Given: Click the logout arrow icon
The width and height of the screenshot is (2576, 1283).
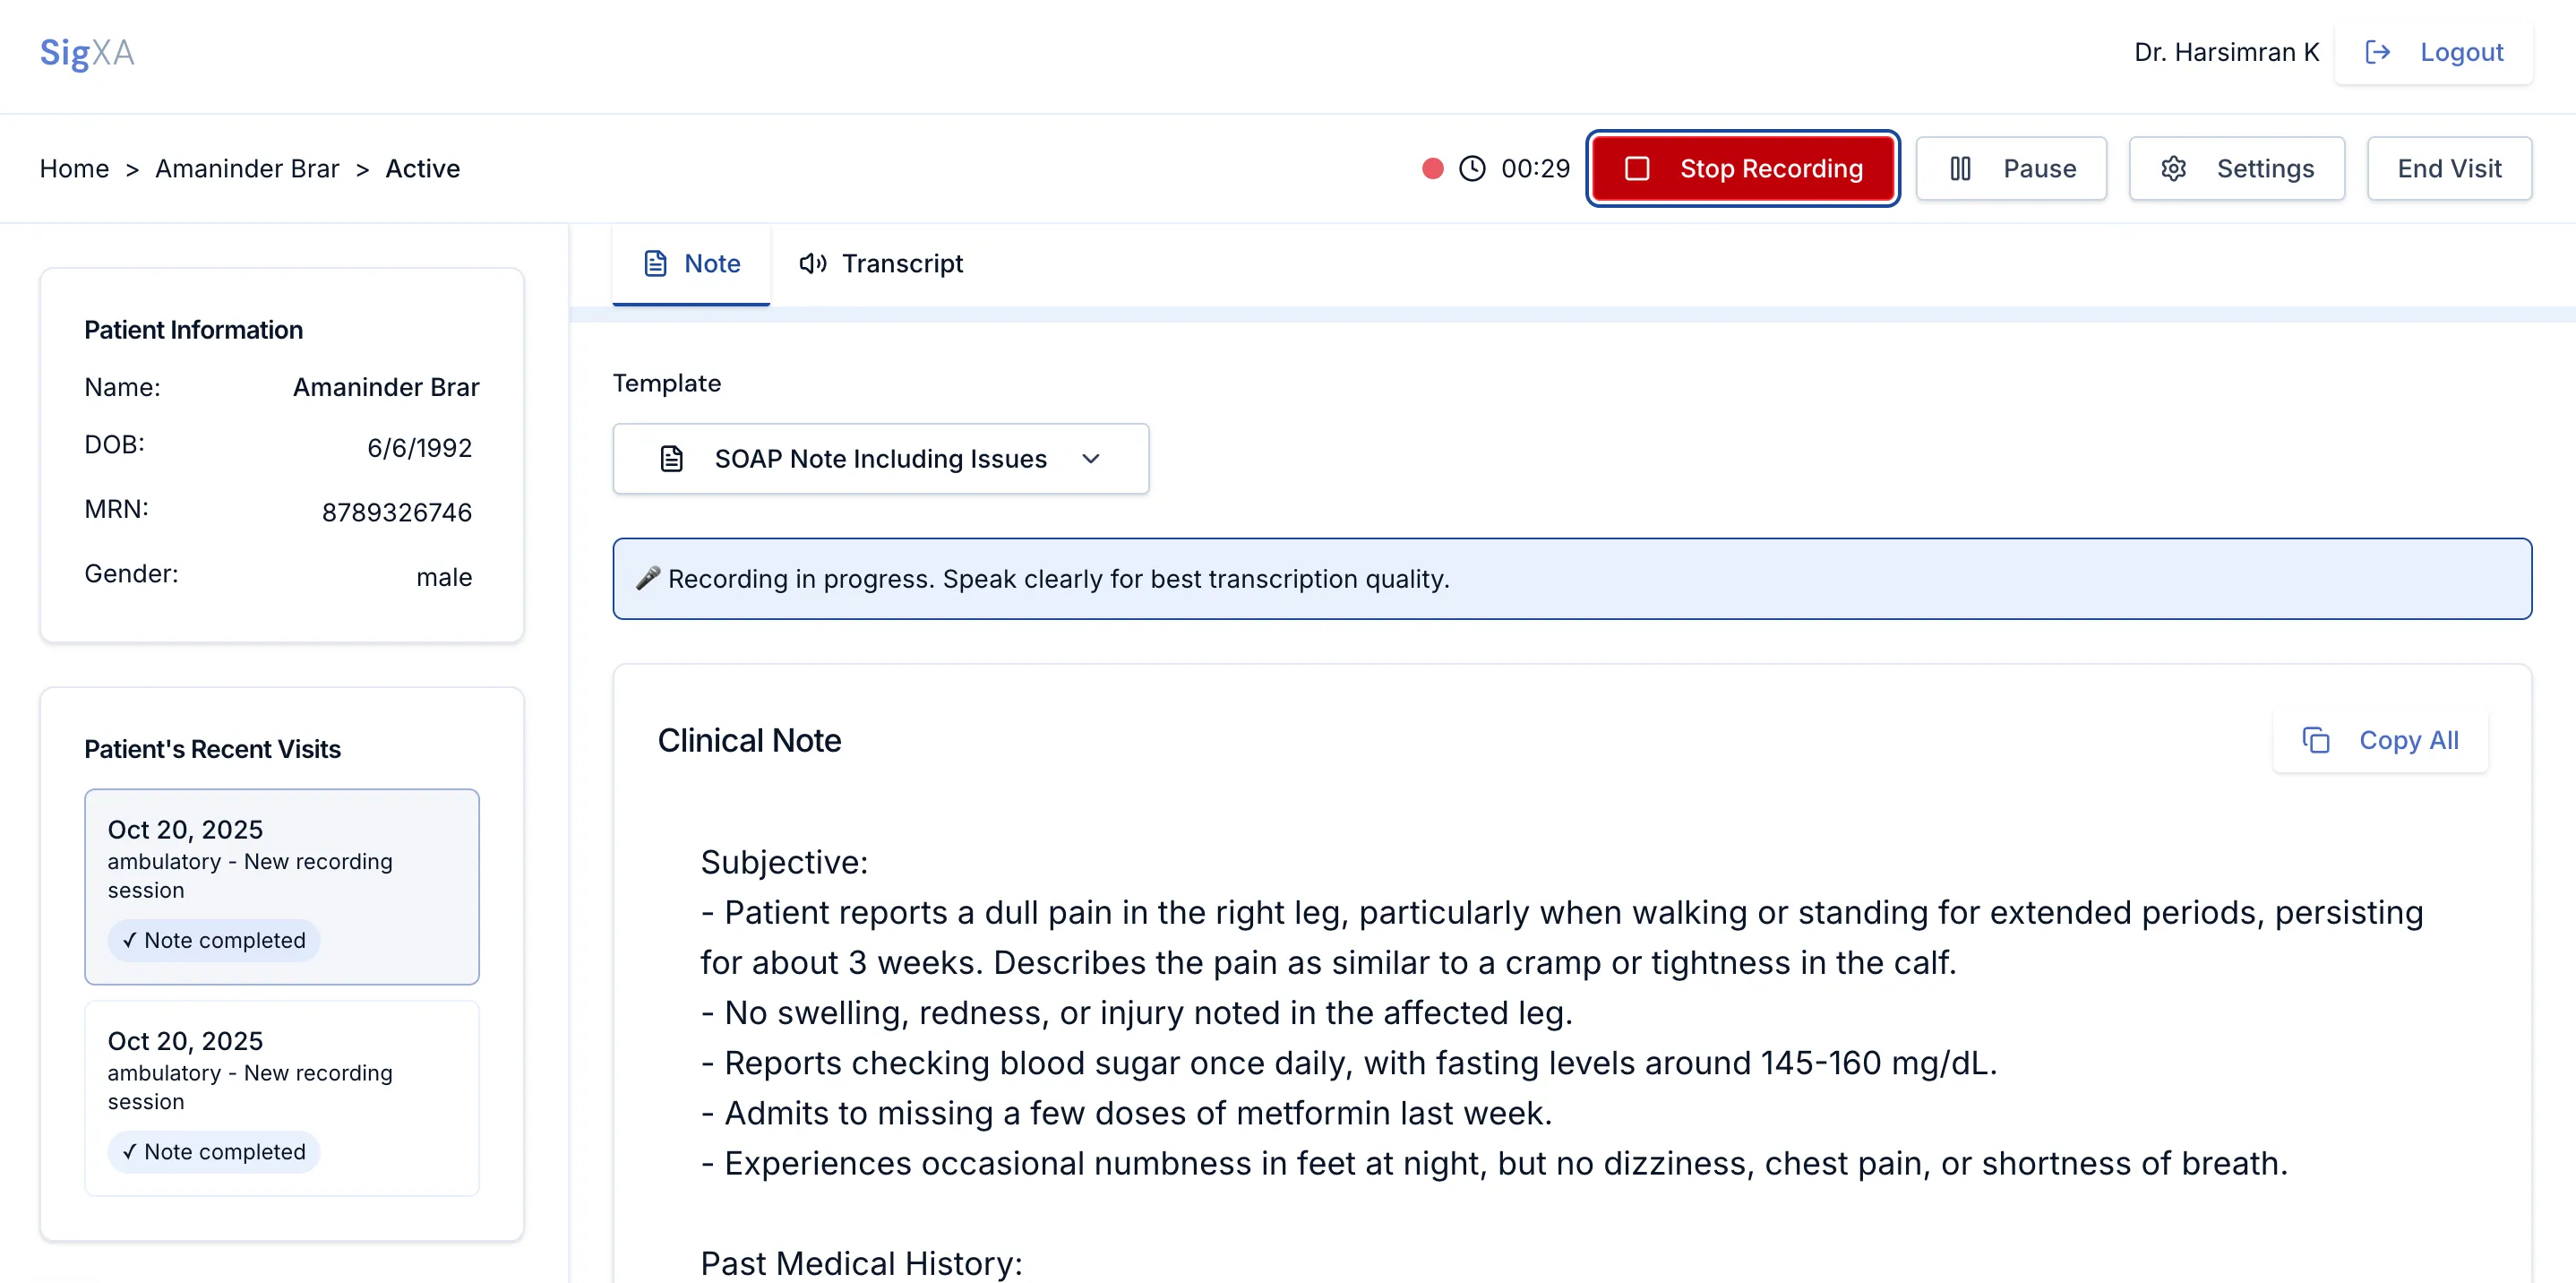Looking at the screenshot, I should coord(2377,52).
